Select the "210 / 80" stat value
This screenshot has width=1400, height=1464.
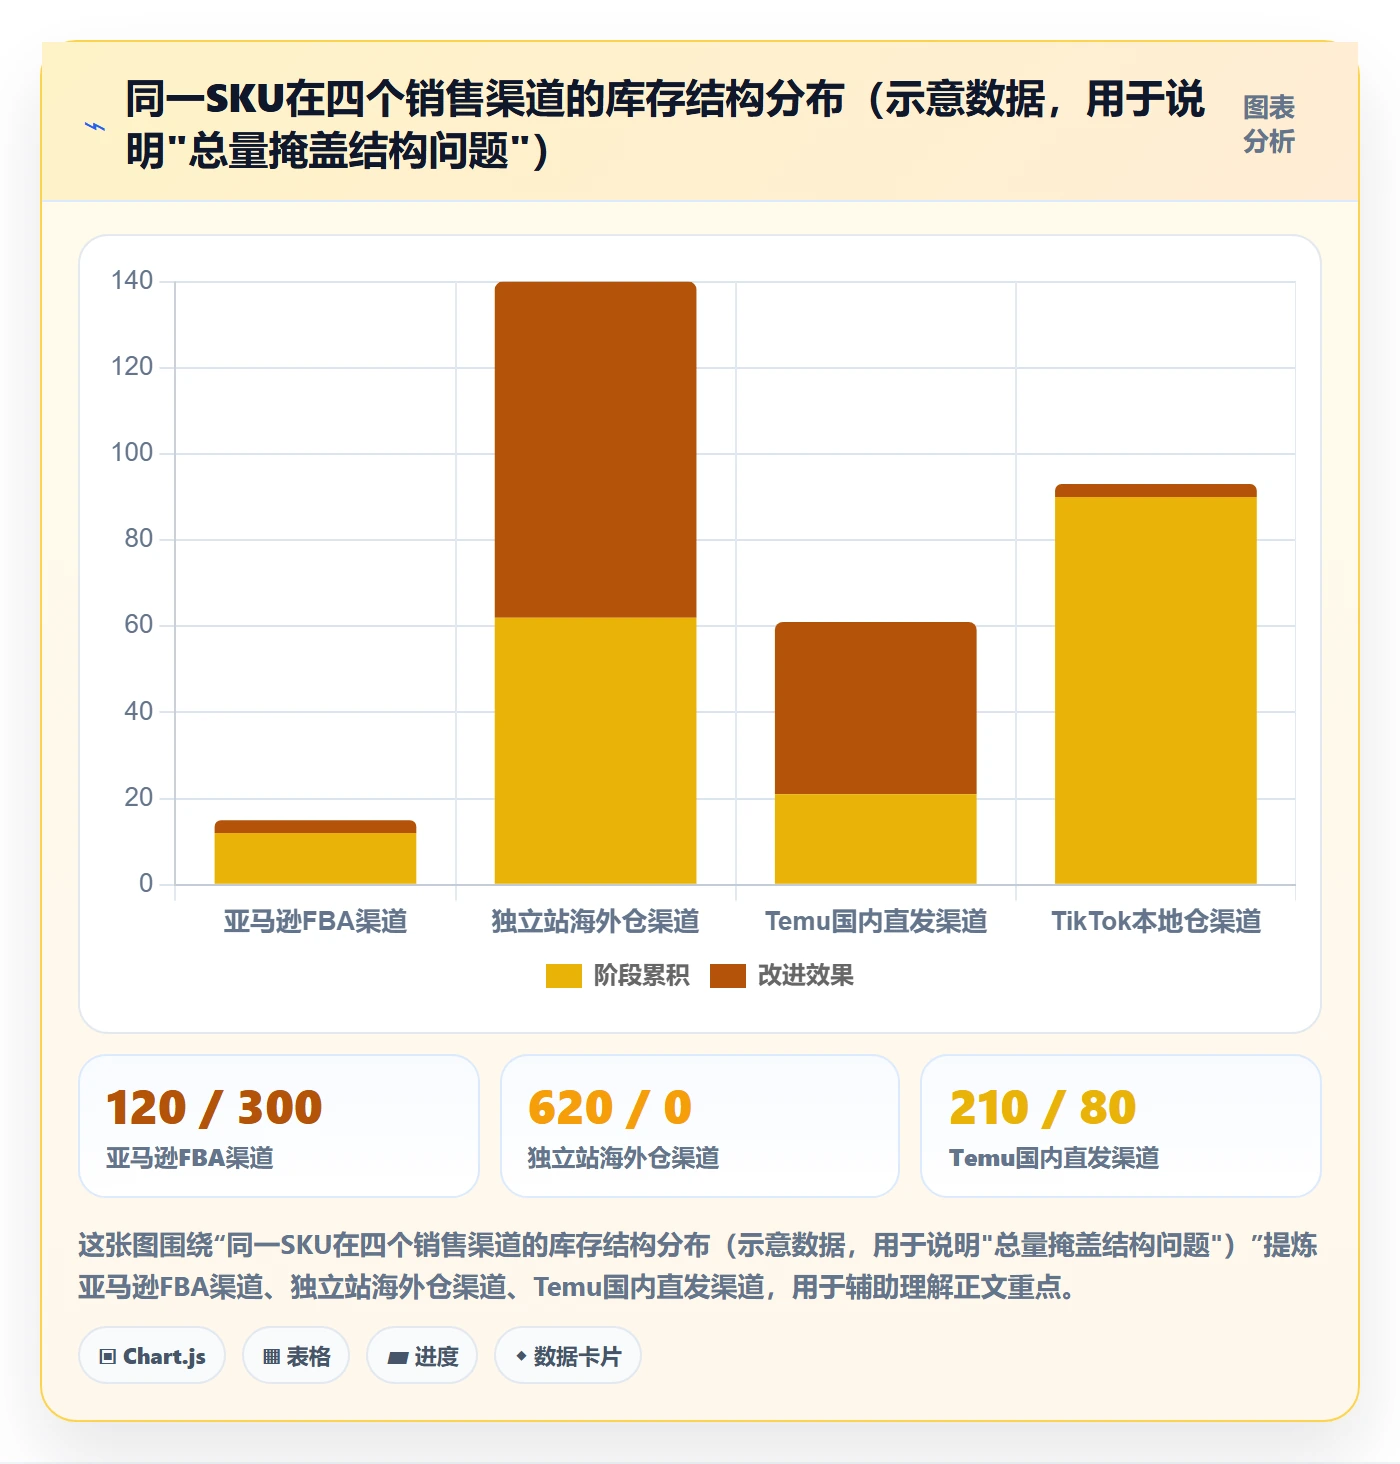[1043, 1108]
